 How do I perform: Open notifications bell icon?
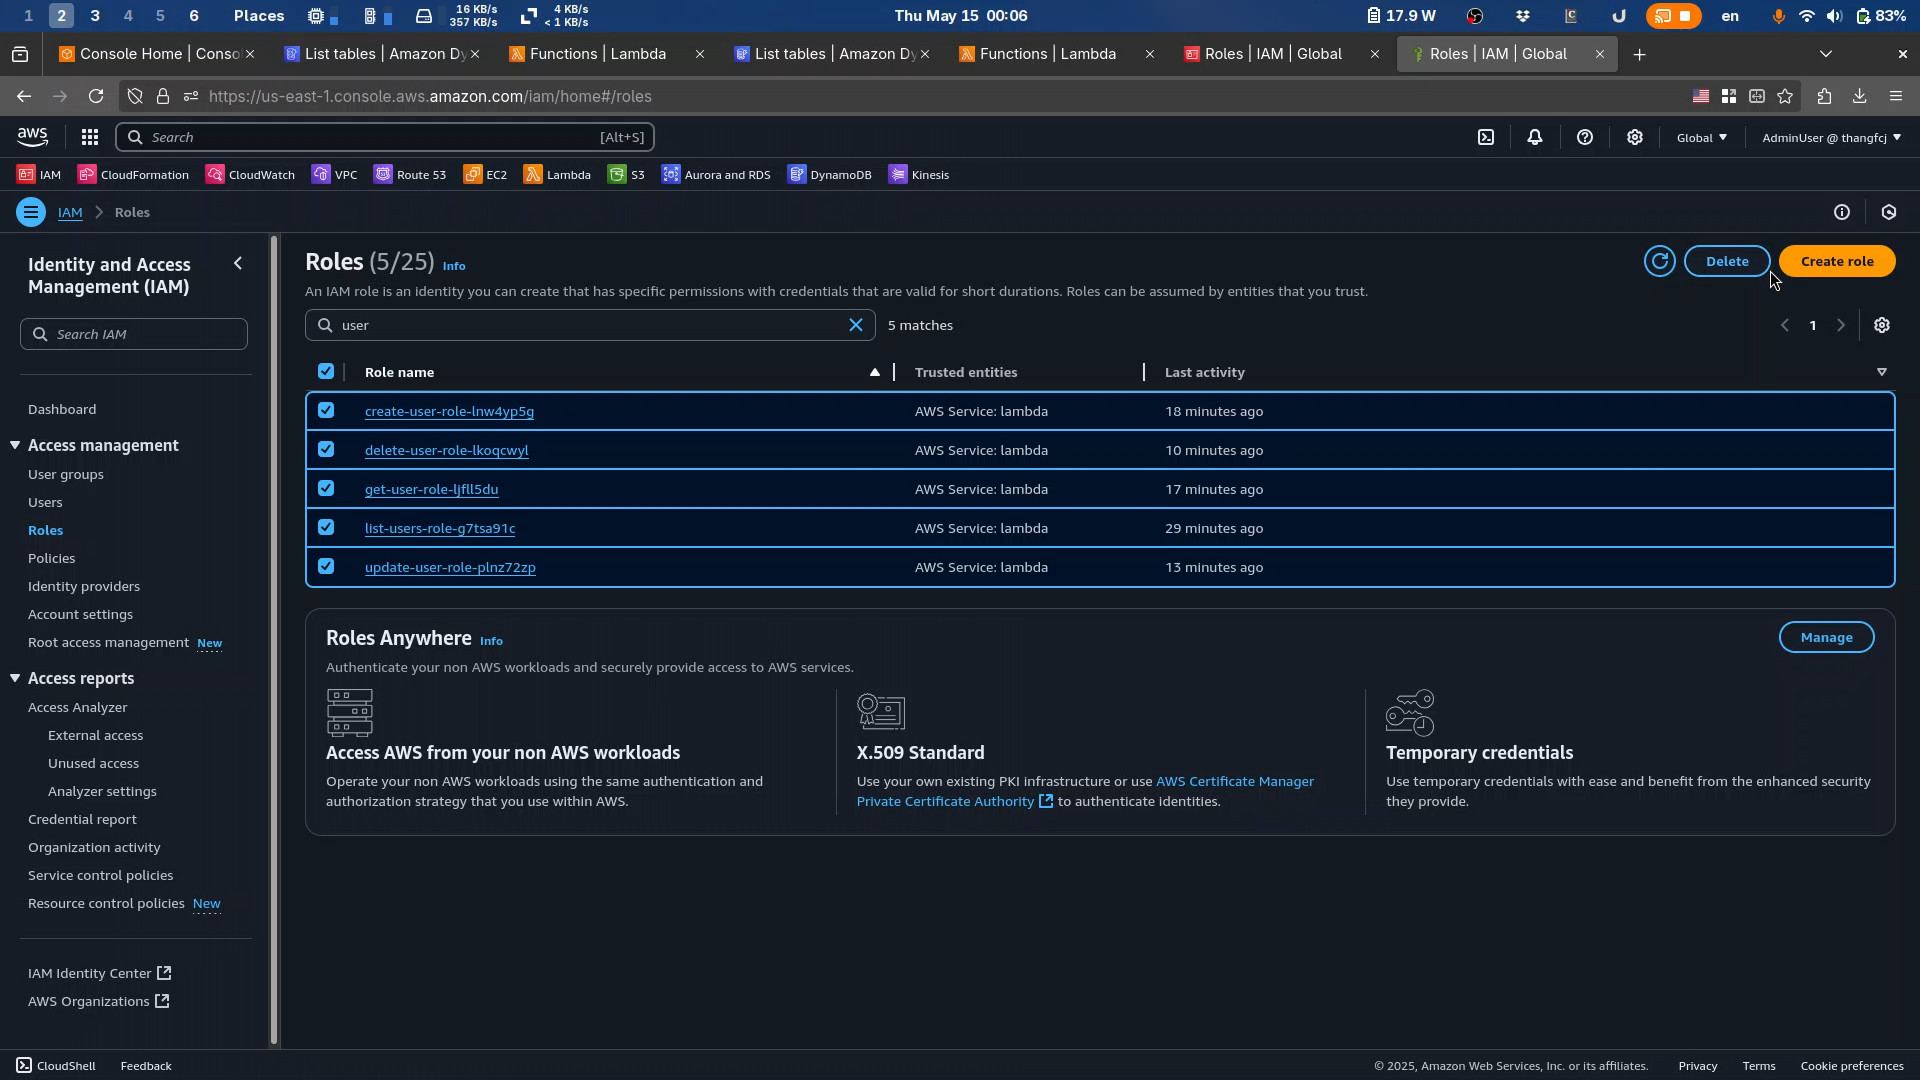point(1535,137)
